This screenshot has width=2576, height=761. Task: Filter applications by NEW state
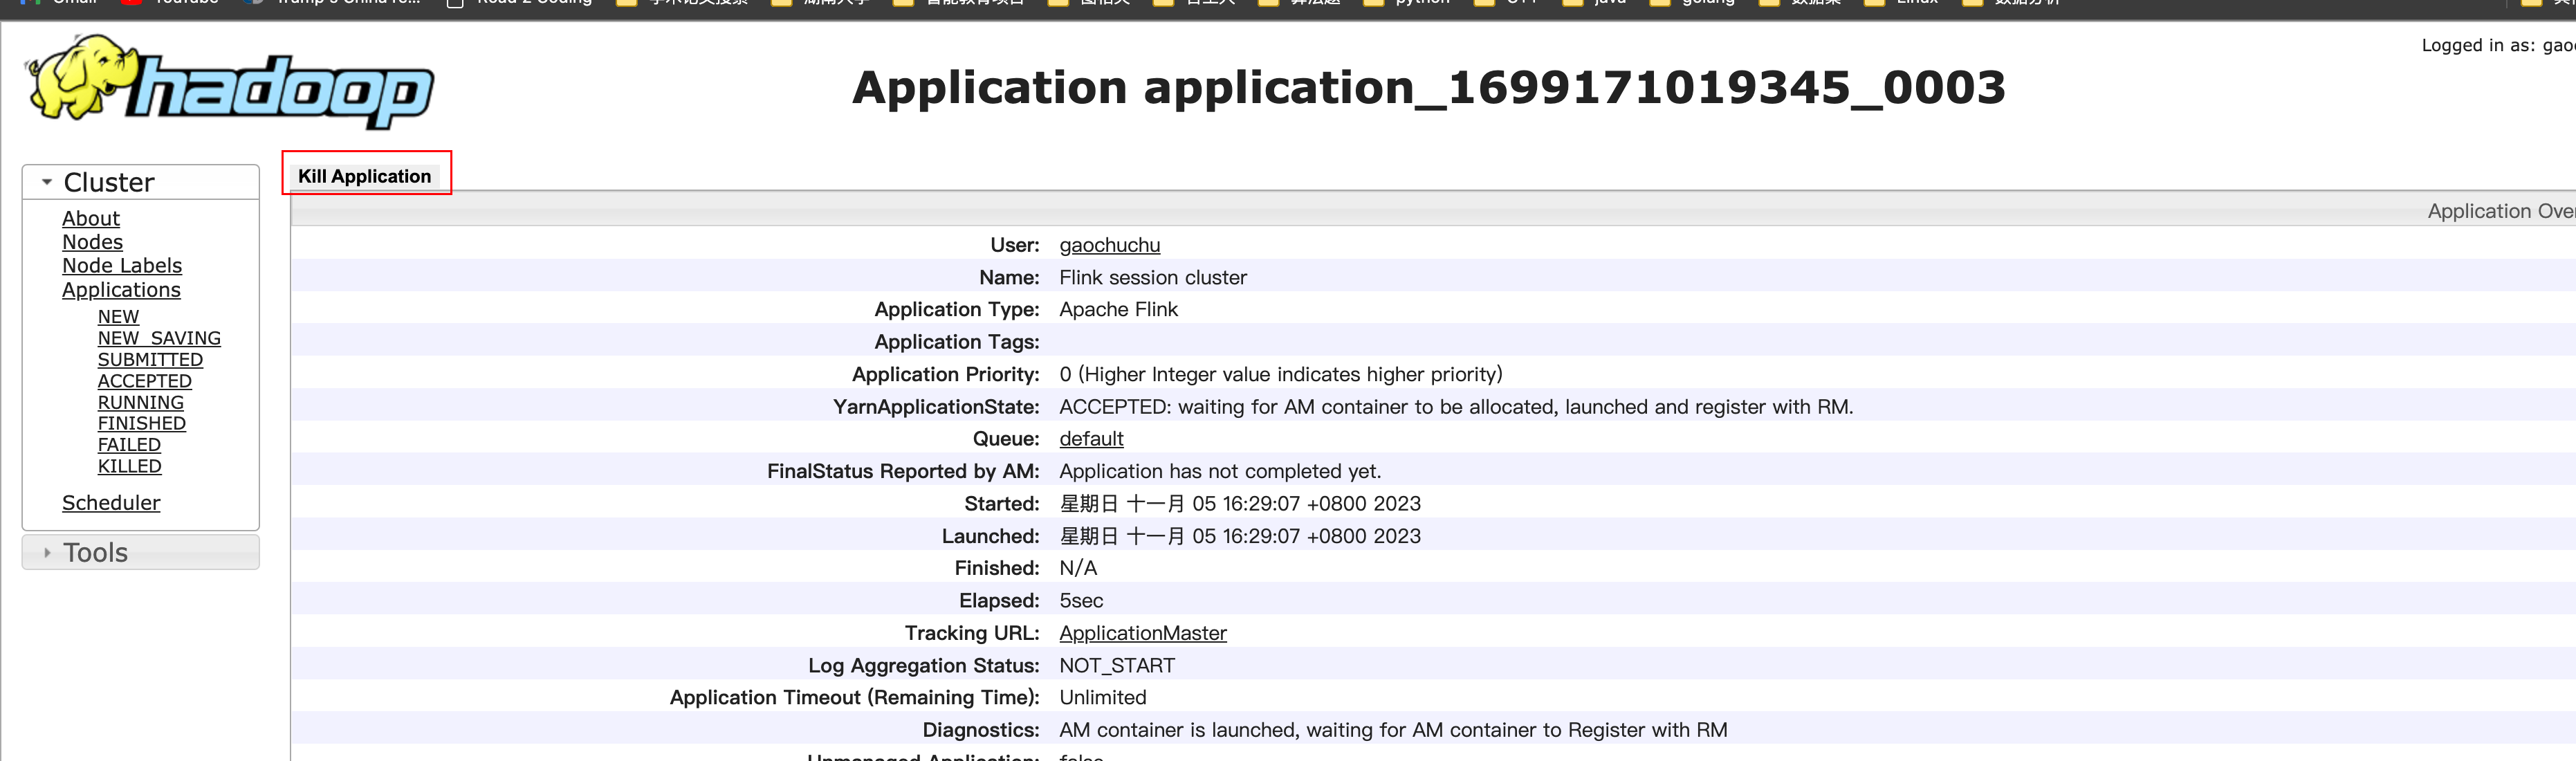pos(118,316)
